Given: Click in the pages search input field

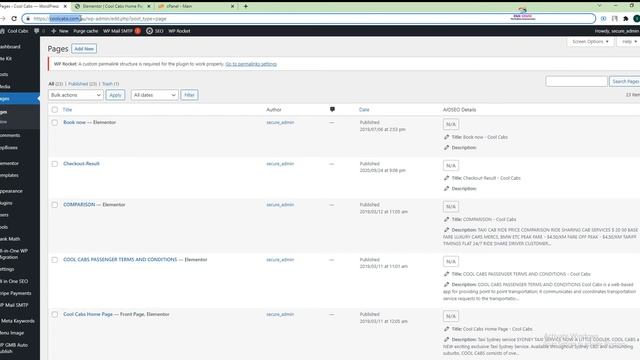Looking at the screenshot, I should (x=576, y=82).
